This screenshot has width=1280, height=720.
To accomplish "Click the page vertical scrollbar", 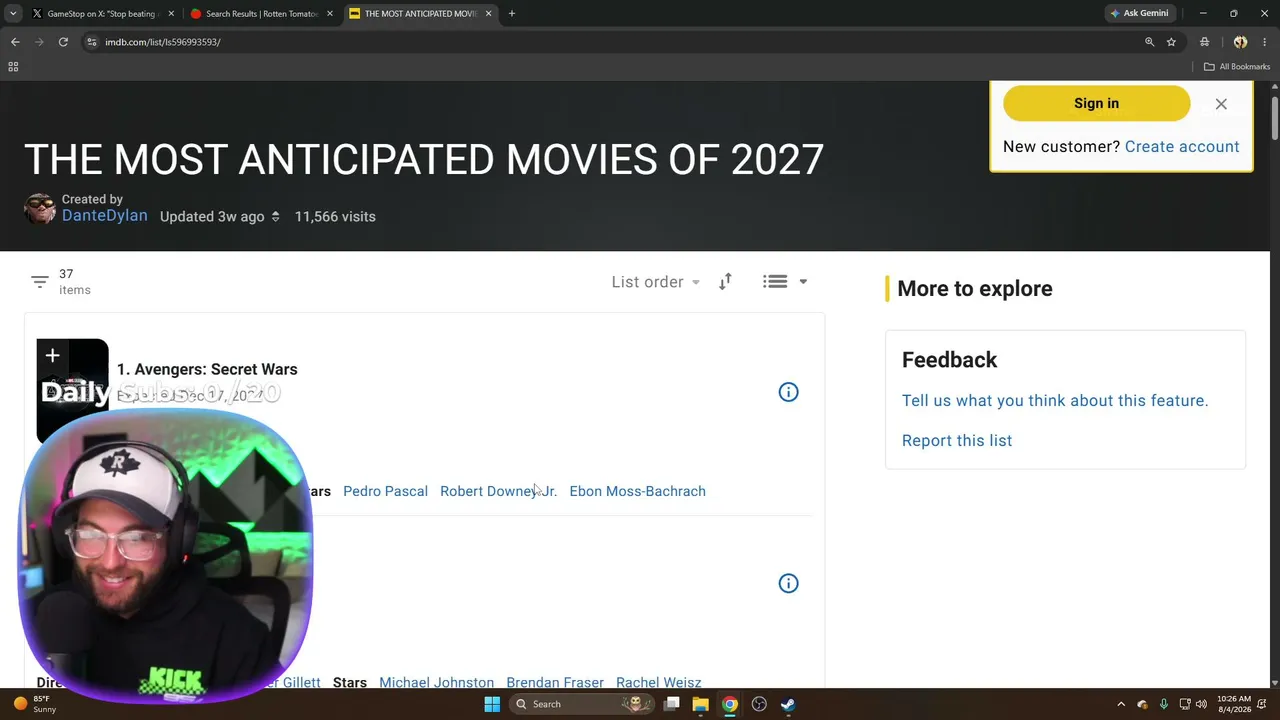I will (1274, 120).
